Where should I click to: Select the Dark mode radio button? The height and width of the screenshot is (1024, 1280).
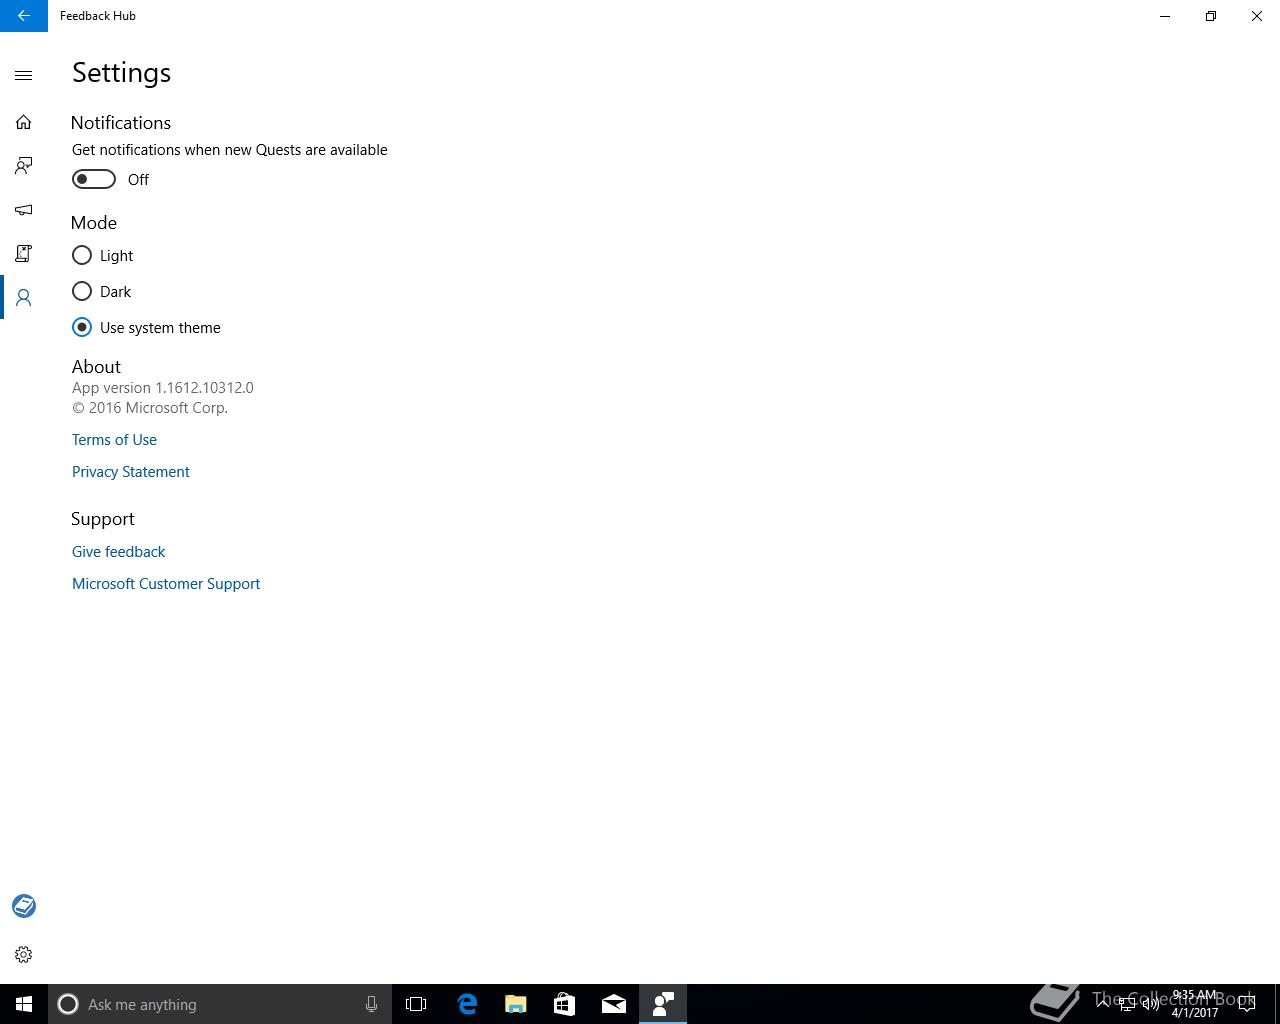point(82,292)
